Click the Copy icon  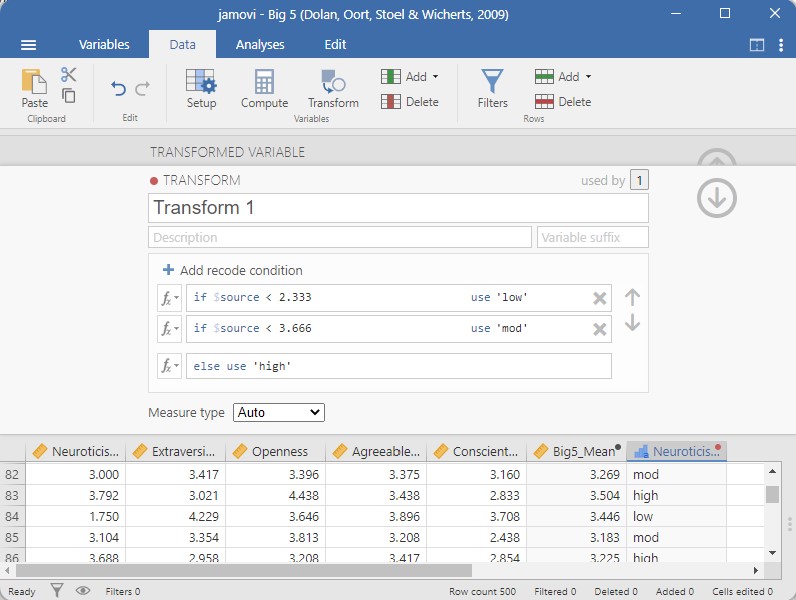pos(69,95)
